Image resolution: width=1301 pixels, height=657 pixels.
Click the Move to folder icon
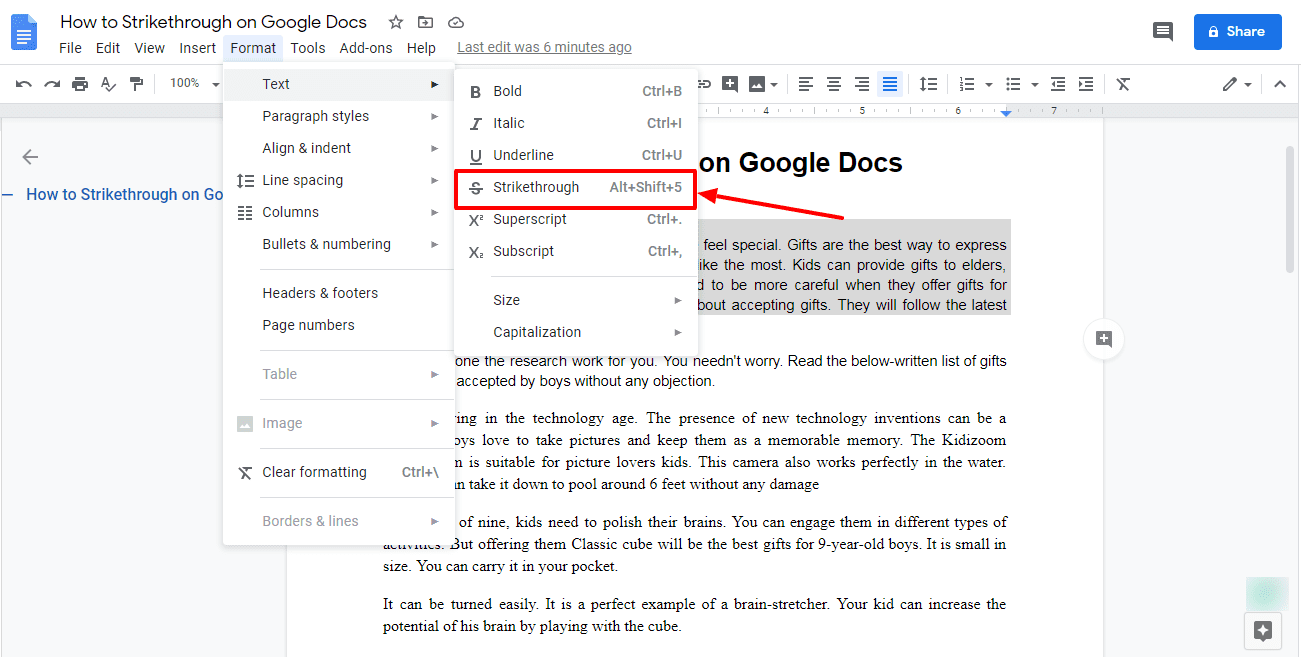[x=426, y=22]
